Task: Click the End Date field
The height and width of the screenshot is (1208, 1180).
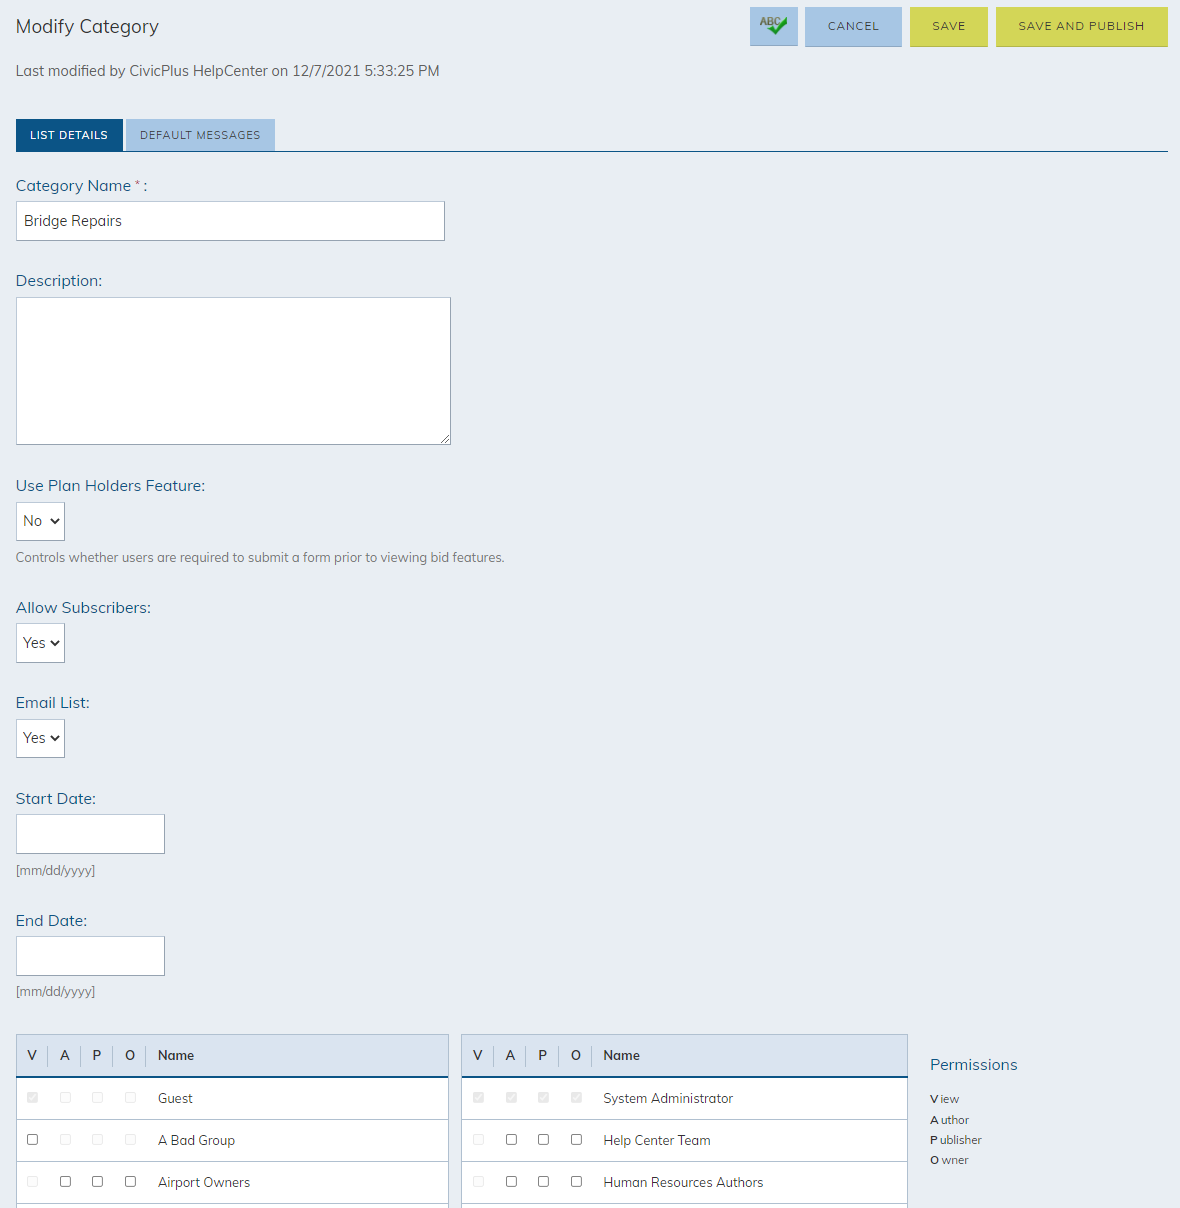Action: (90, 956)
